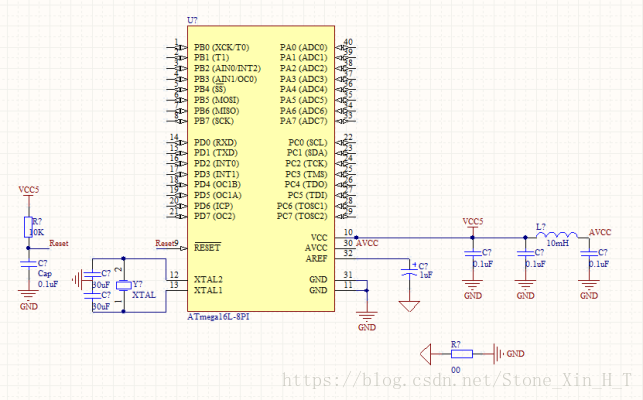The height and width of the screenshot is (400, 643).
Task: Select the Reset net label at pin 9
Action: click(x=165, y=243)
